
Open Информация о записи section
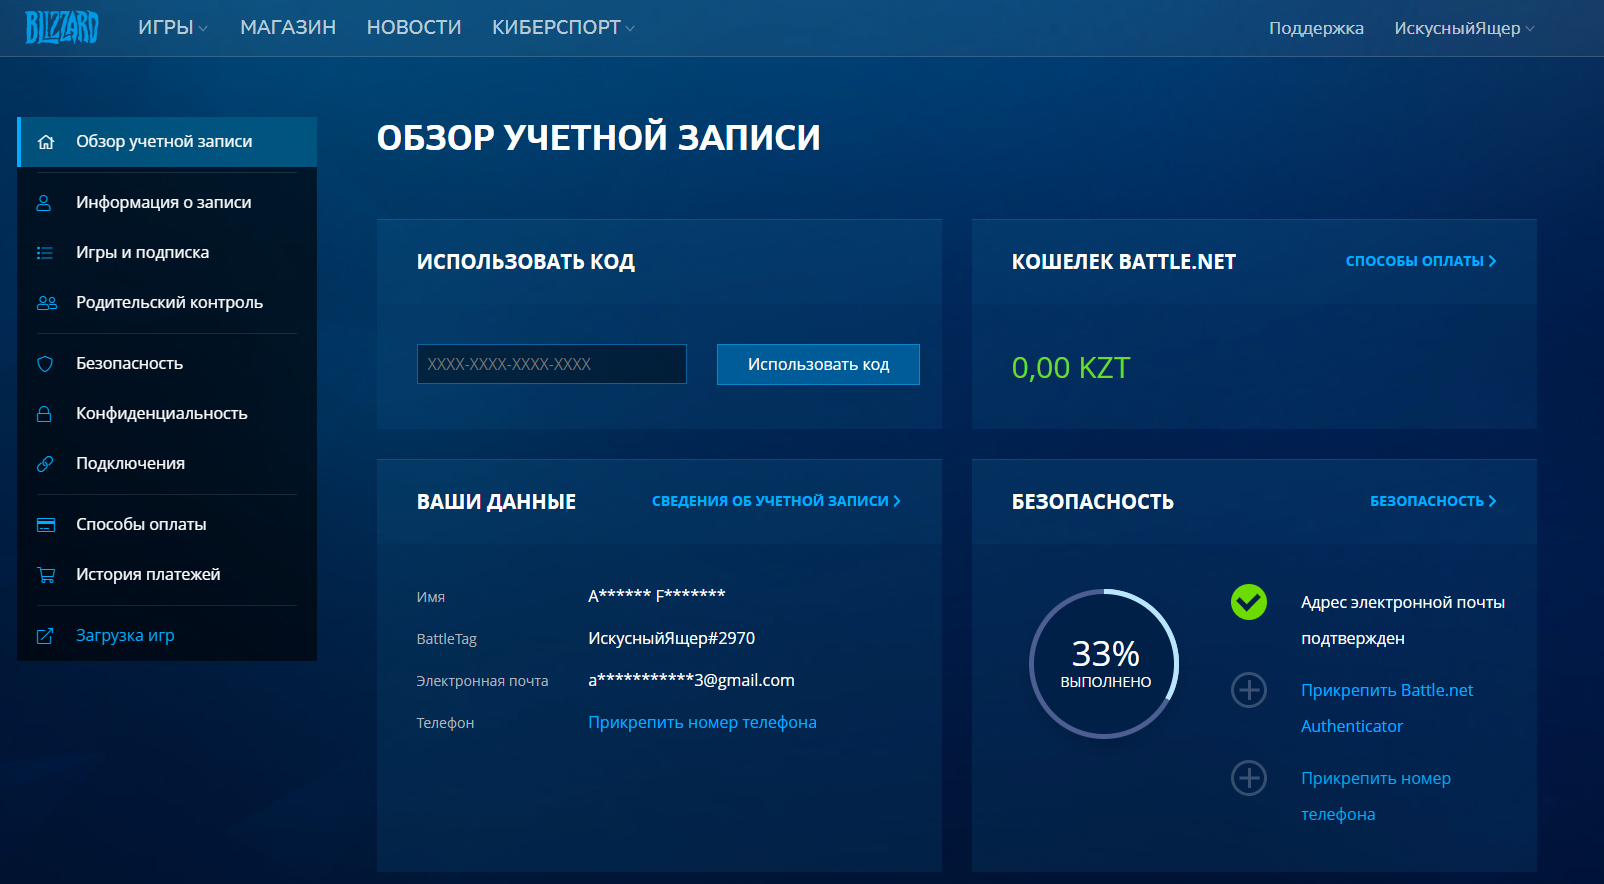tap(167, 203)
